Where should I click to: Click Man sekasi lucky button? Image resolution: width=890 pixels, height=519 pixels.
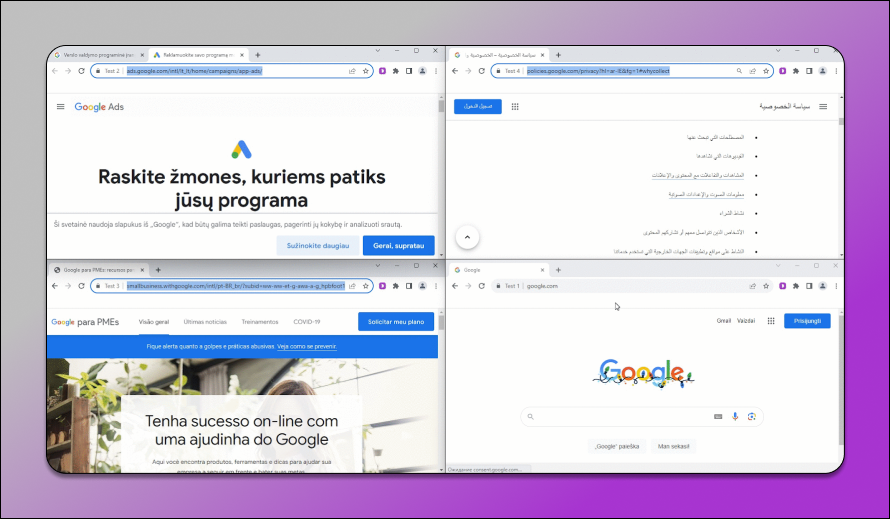(x=673, y=446)
